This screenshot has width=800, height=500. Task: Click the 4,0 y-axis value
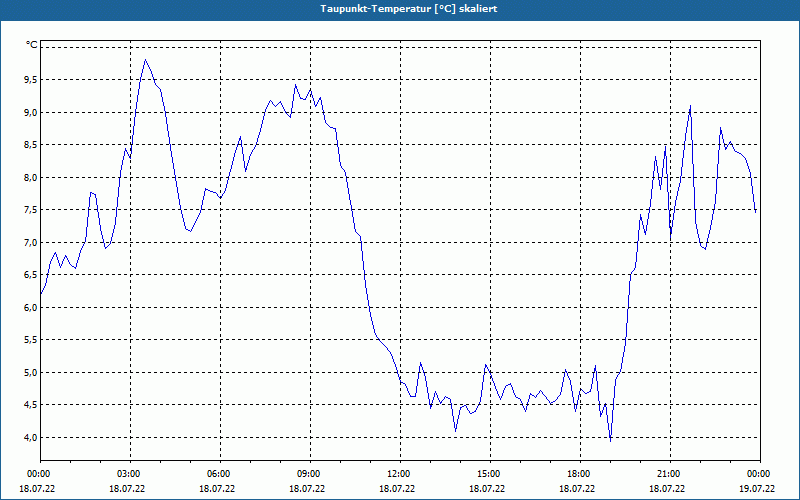31,437
